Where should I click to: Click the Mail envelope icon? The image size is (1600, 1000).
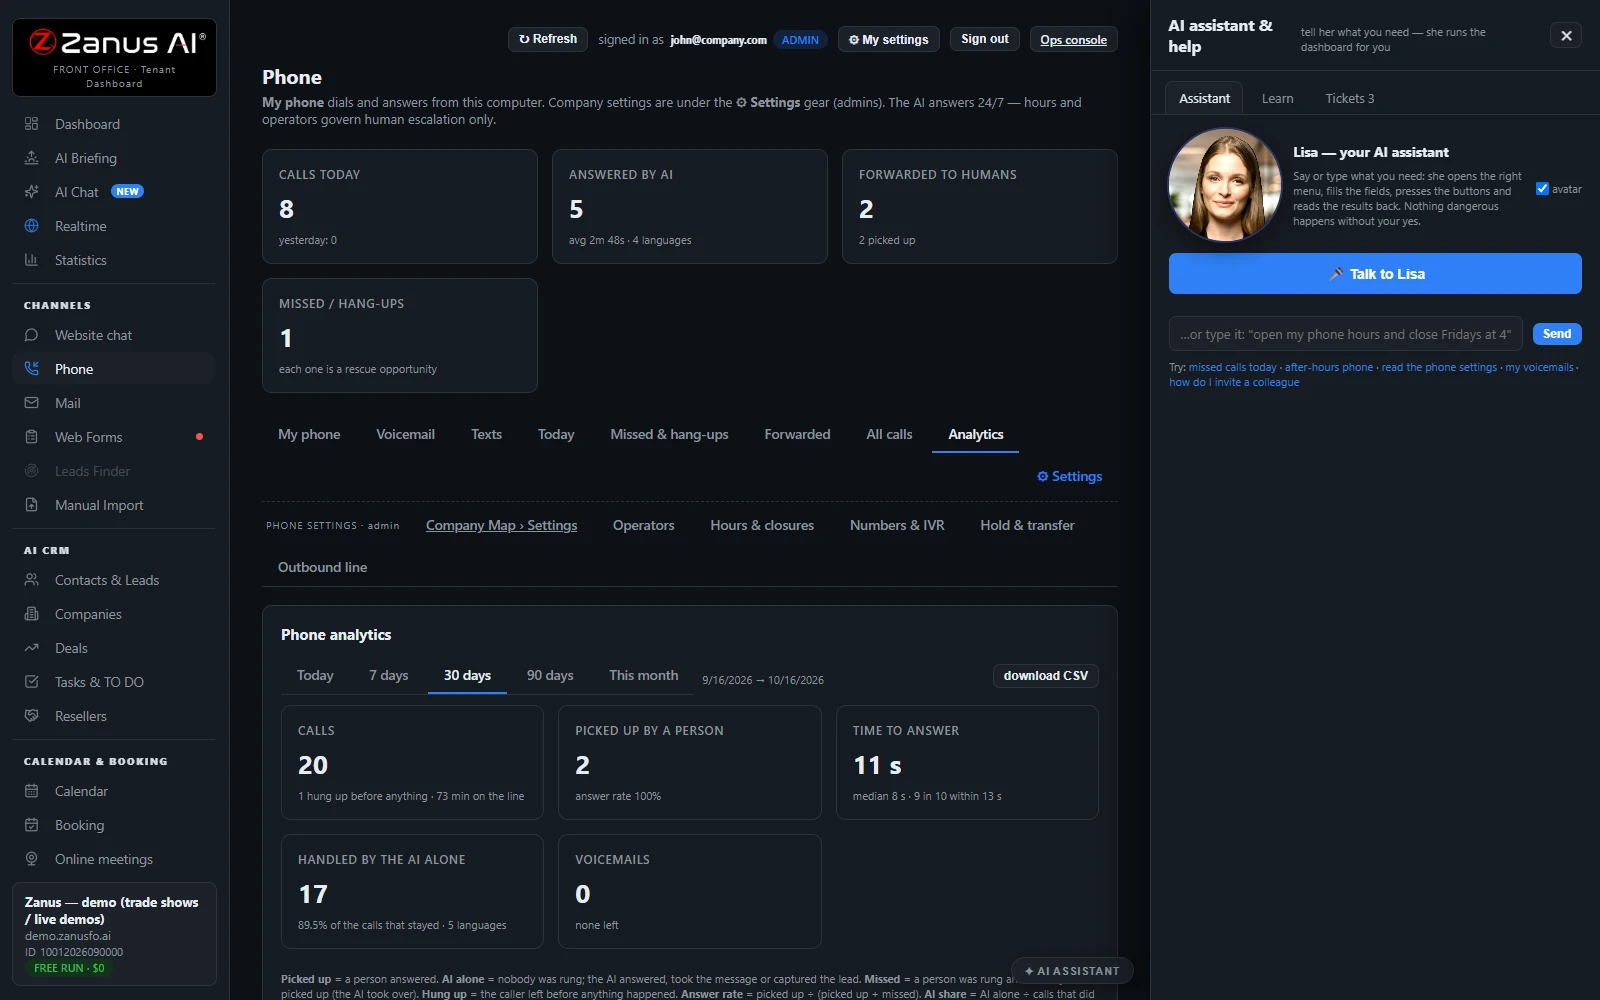tap(31, 403)
